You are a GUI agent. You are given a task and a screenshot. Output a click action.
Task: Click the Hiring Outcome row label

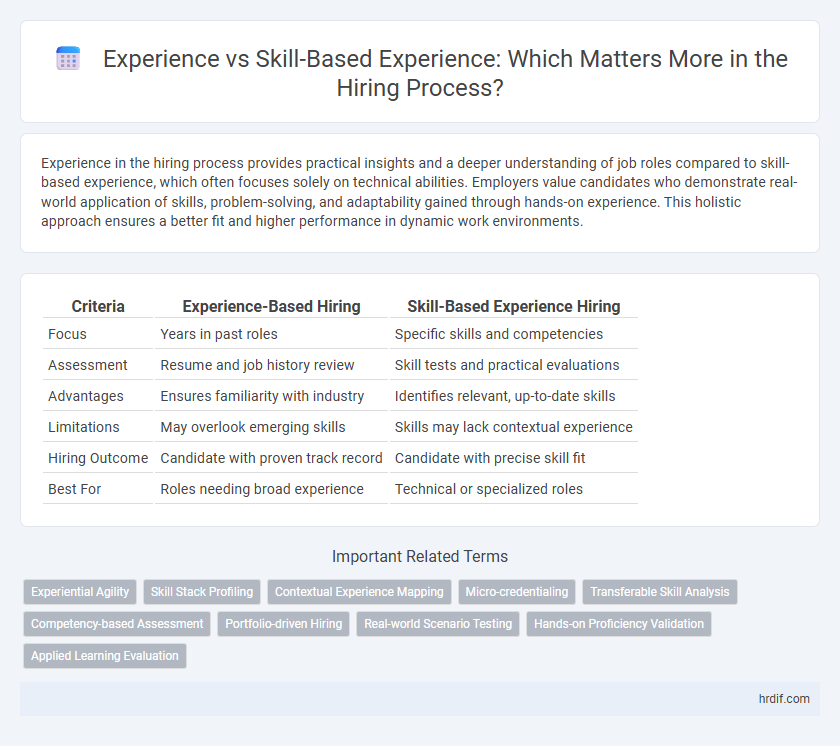[x=98, y=458]
